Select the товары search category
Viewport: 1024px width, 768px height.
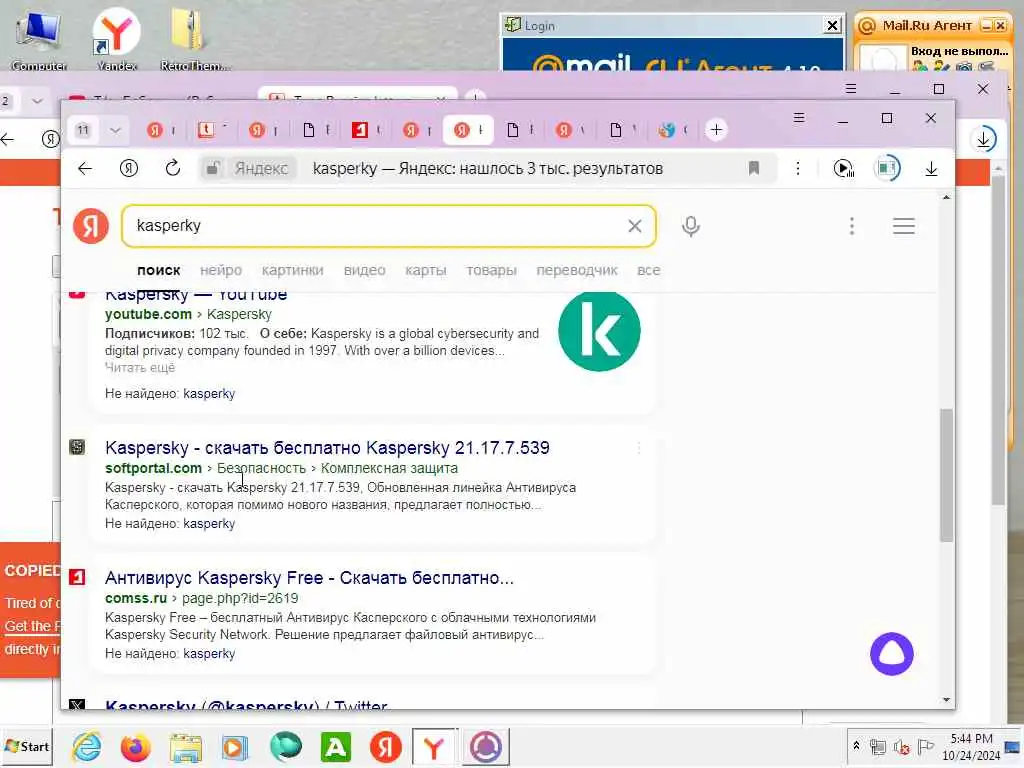click(491, 270)
